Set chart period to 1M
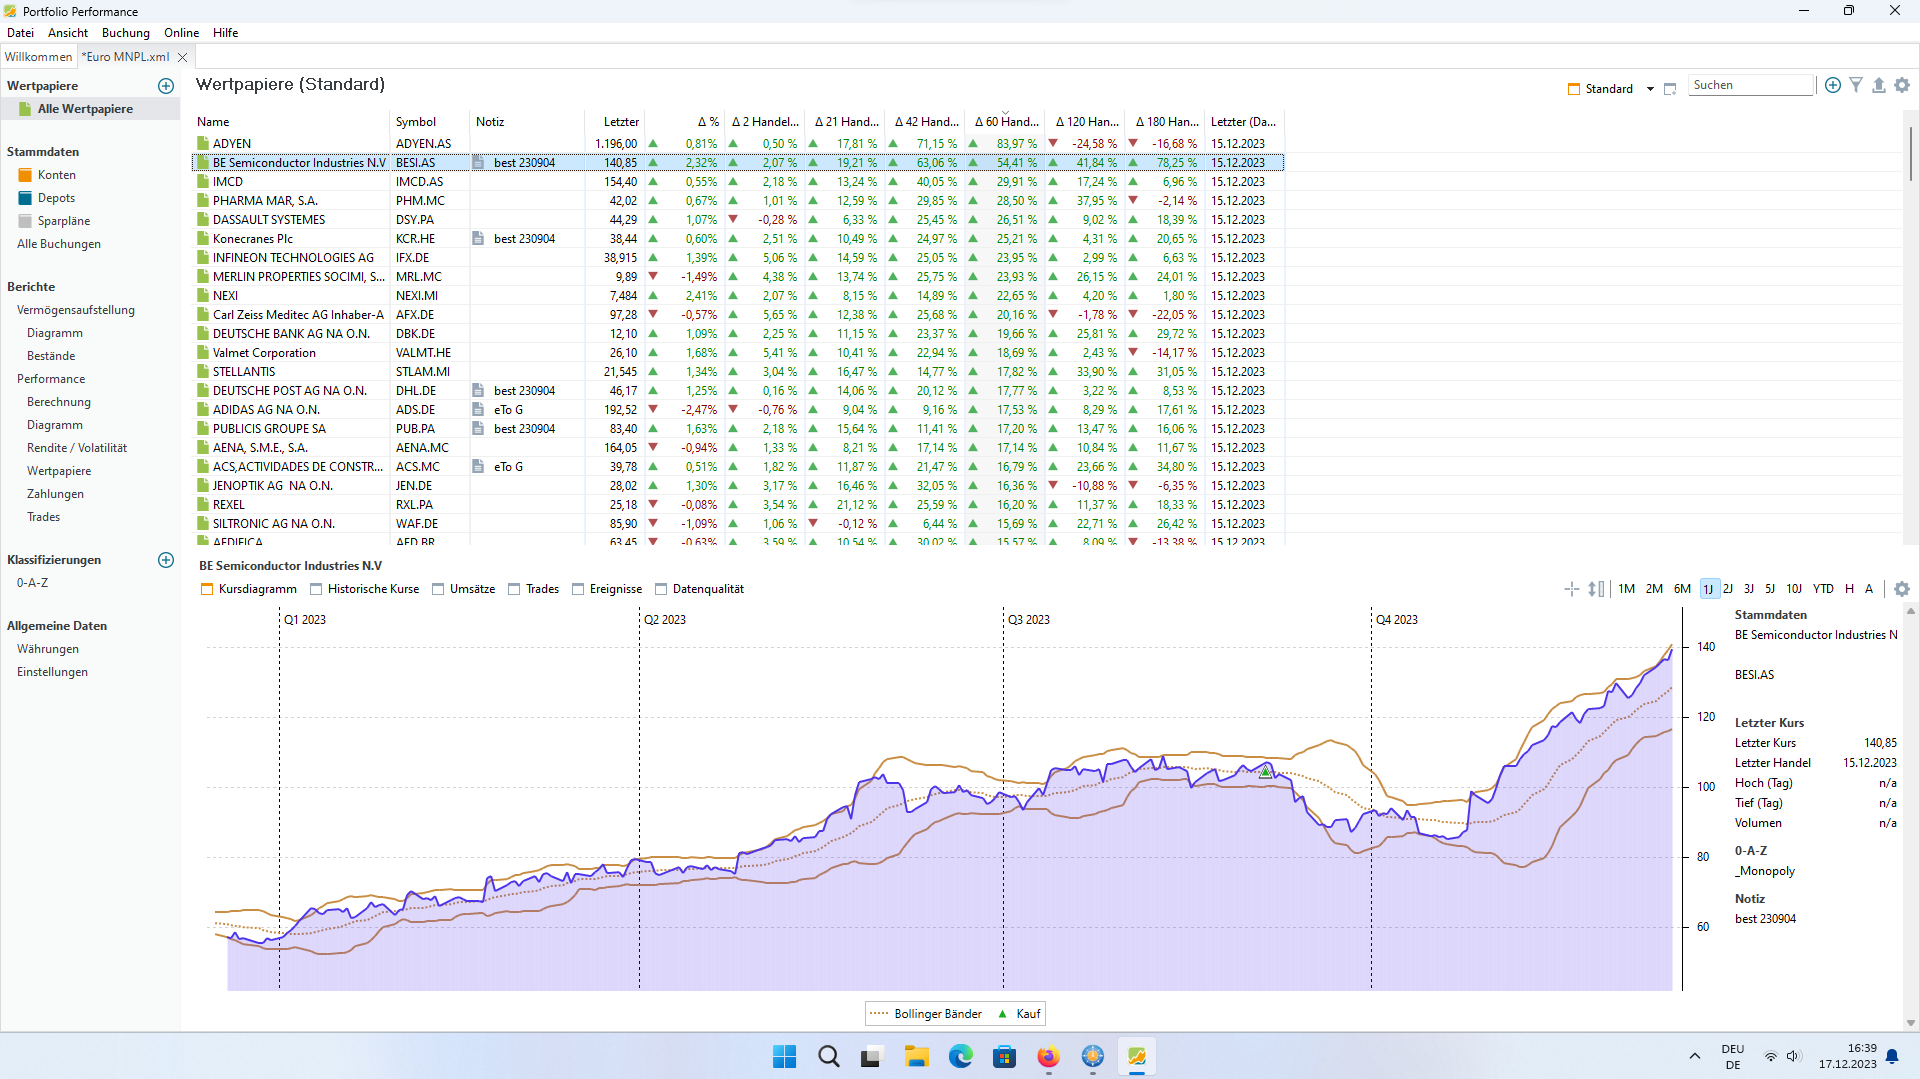This screenshot has height=1079, width=1920. pos(1627,589)
